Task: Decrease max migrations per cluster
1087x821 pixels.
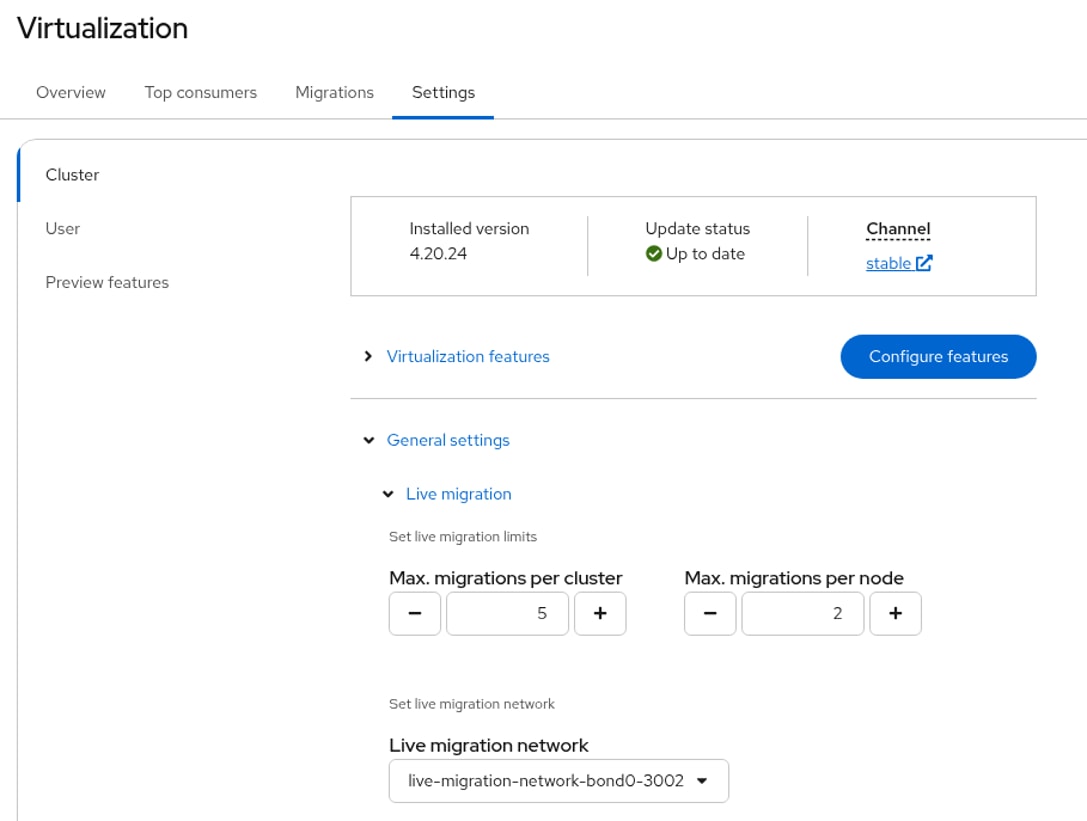Action: [x=415, y=614]
